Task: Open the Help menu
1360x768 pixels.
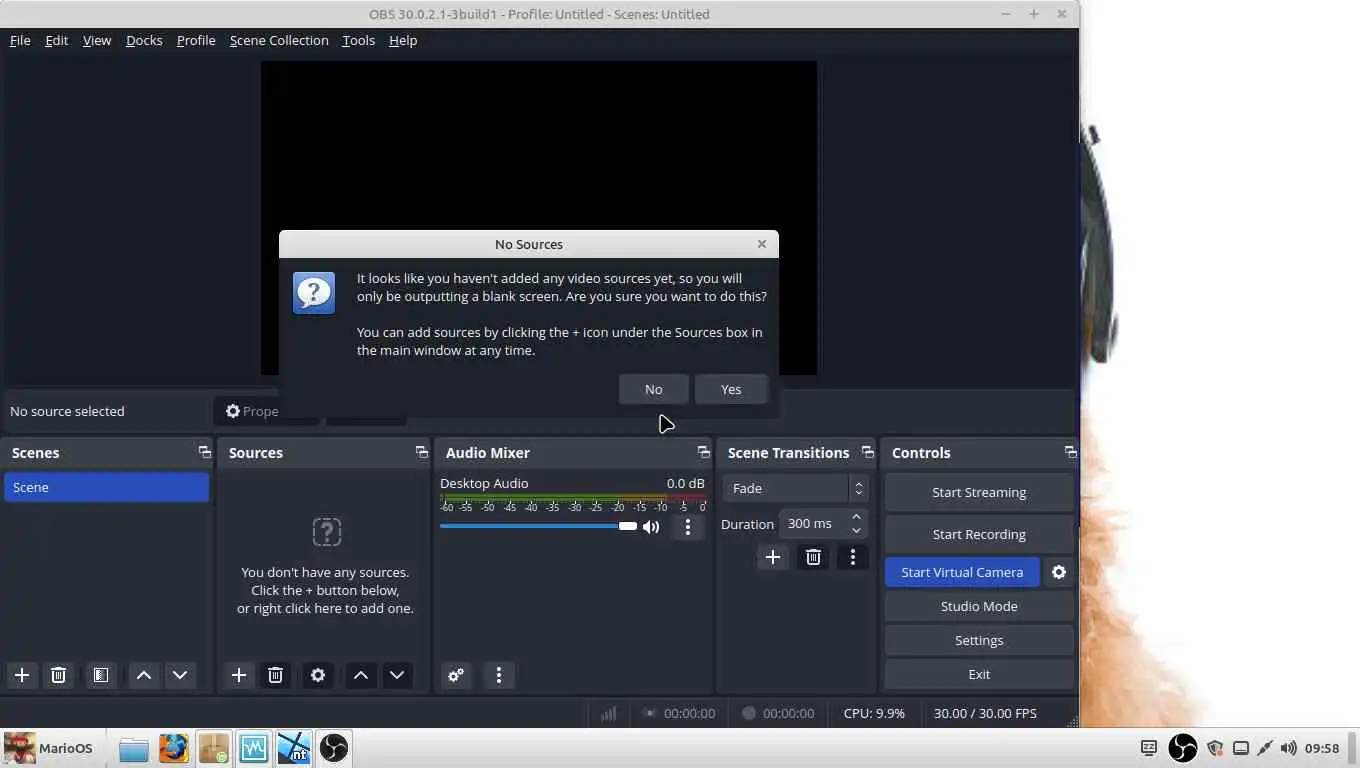Action: [403, 40]
